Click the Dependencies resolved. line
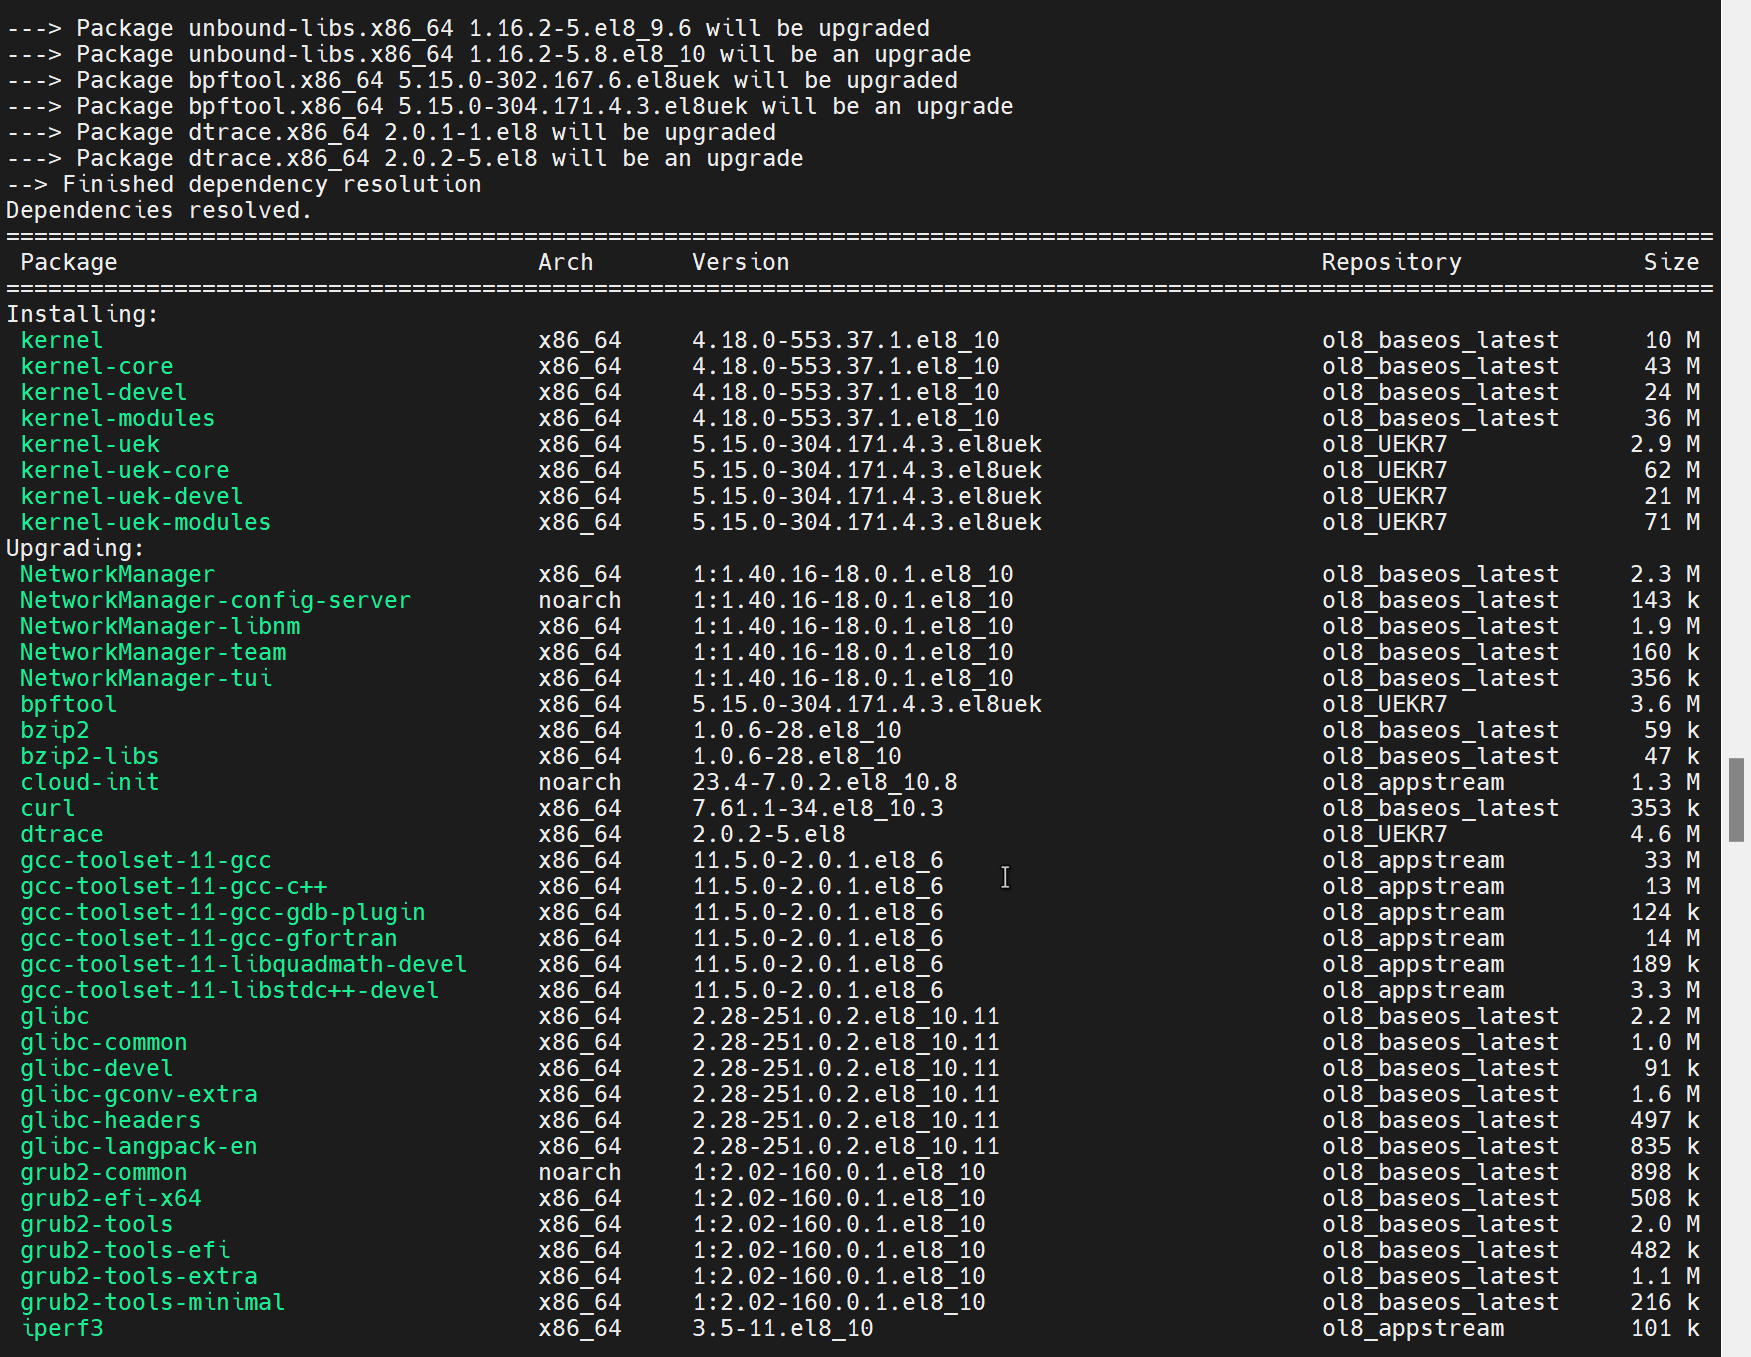This screenshot has height=1357, width=1751. [160, 210]
